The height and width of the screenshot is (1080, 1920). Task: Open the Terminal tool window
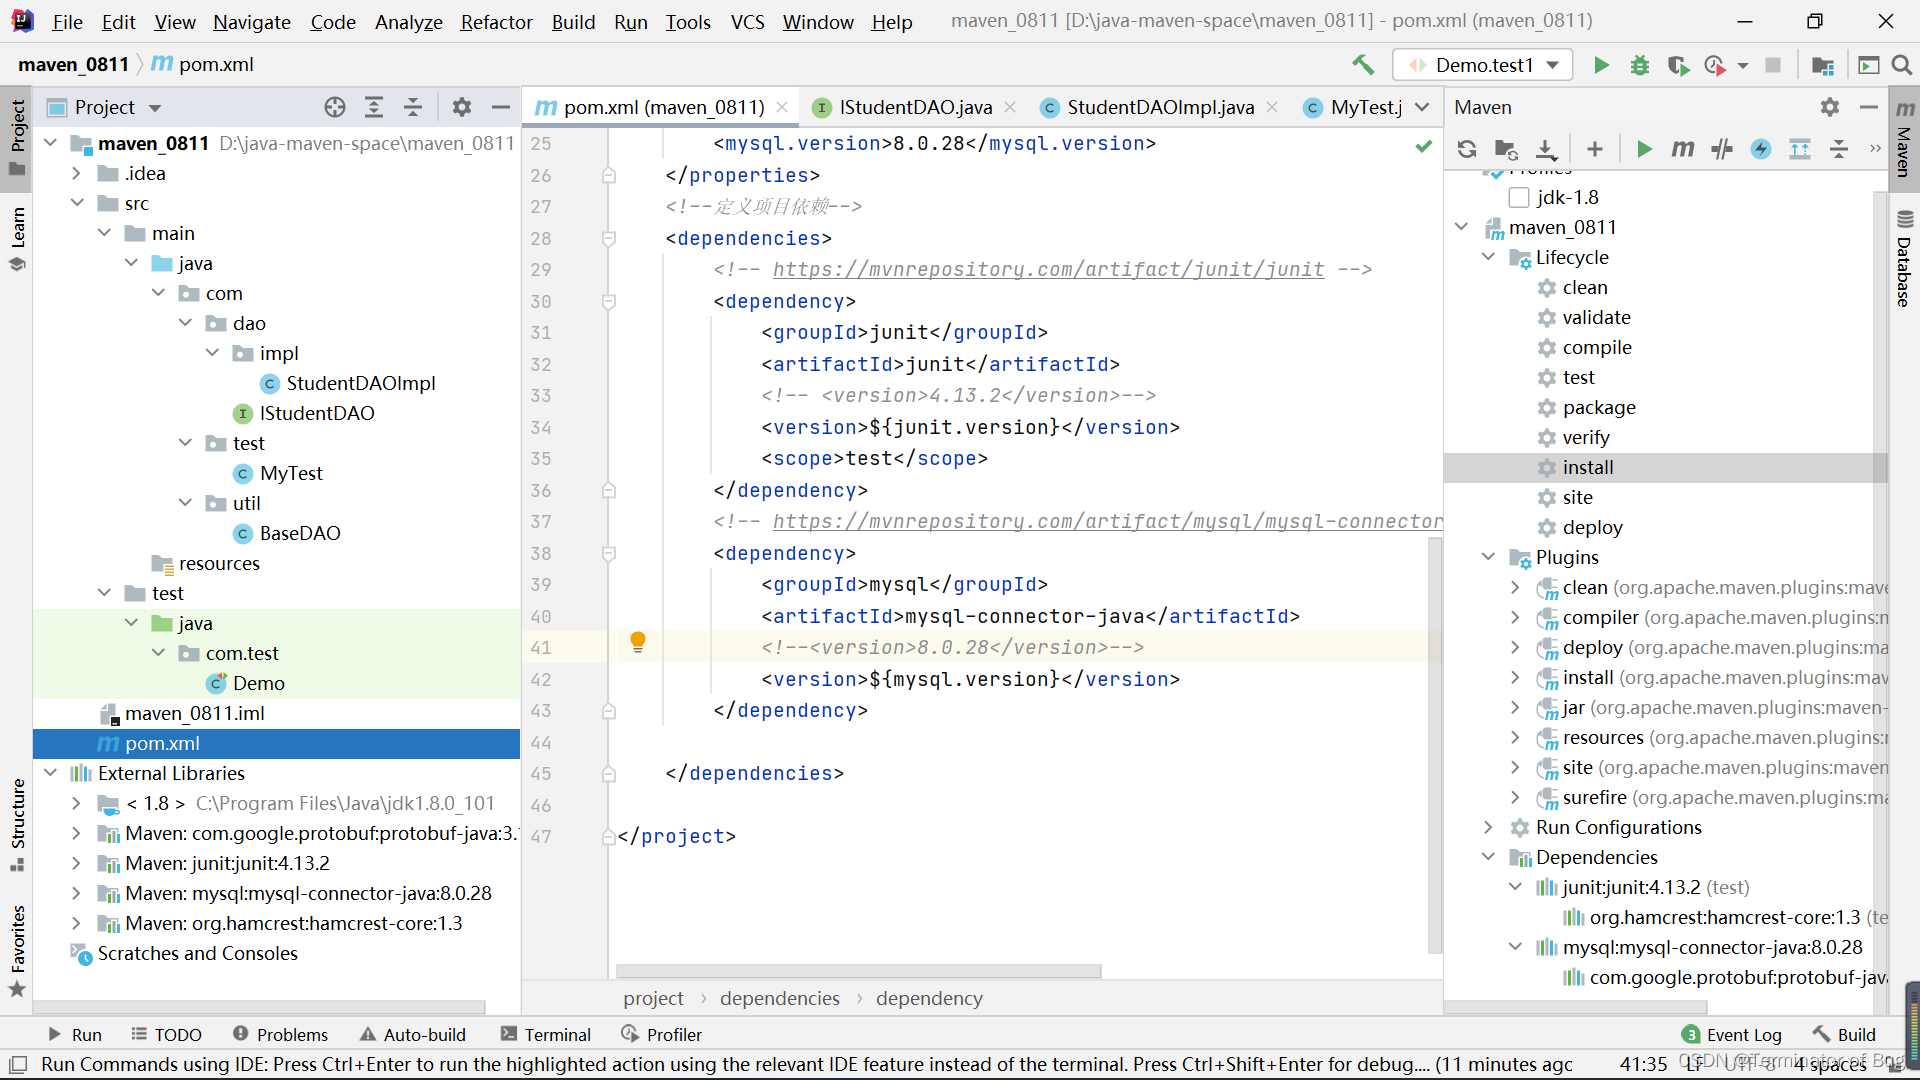pyautogui.click(x=545, y=1034)
